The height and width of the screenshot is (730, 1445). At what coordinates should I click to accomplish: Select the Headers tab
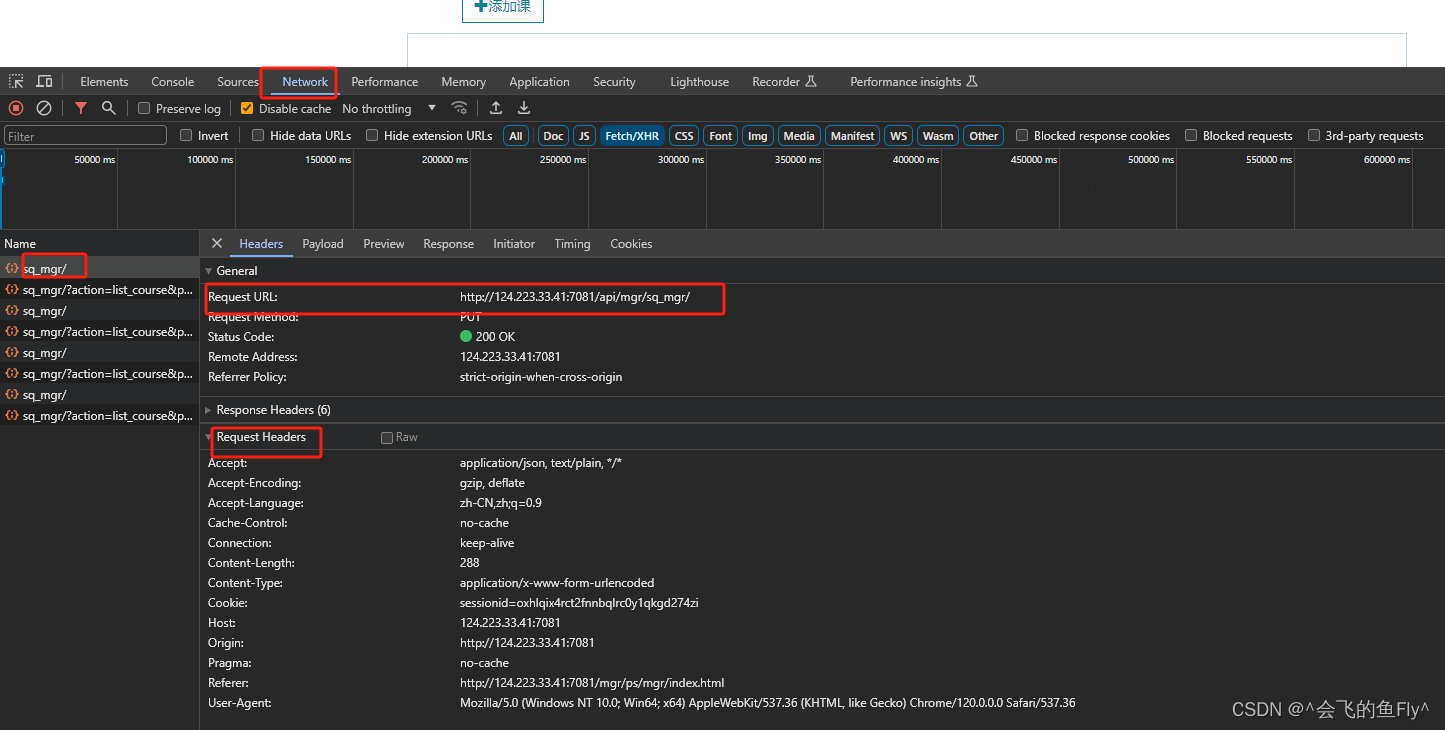coord(261,244)
